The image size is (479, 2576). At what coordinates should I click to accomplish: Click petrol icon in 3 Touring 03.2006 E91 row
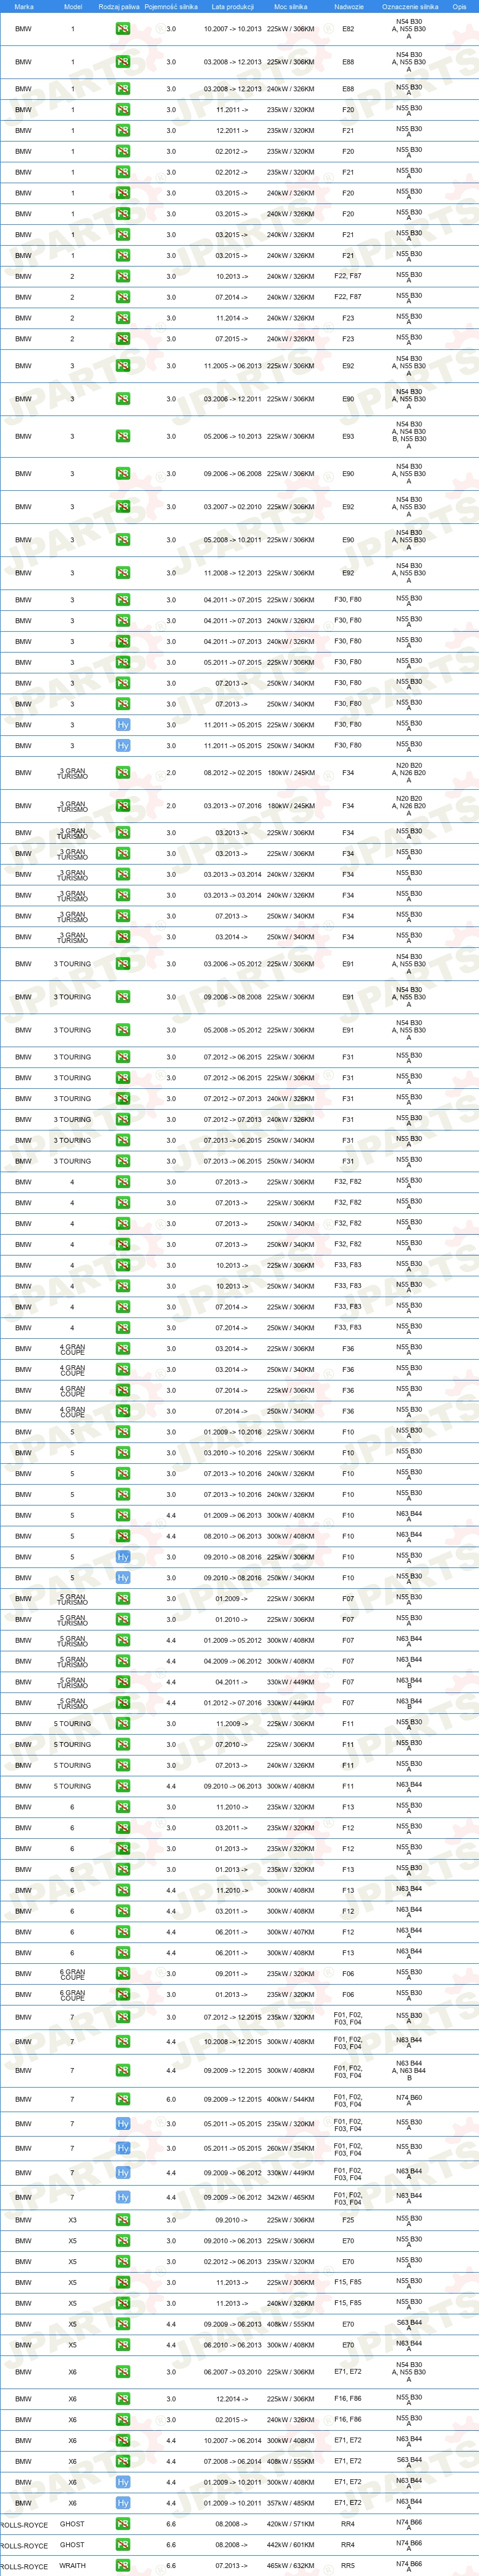[122, 964]
